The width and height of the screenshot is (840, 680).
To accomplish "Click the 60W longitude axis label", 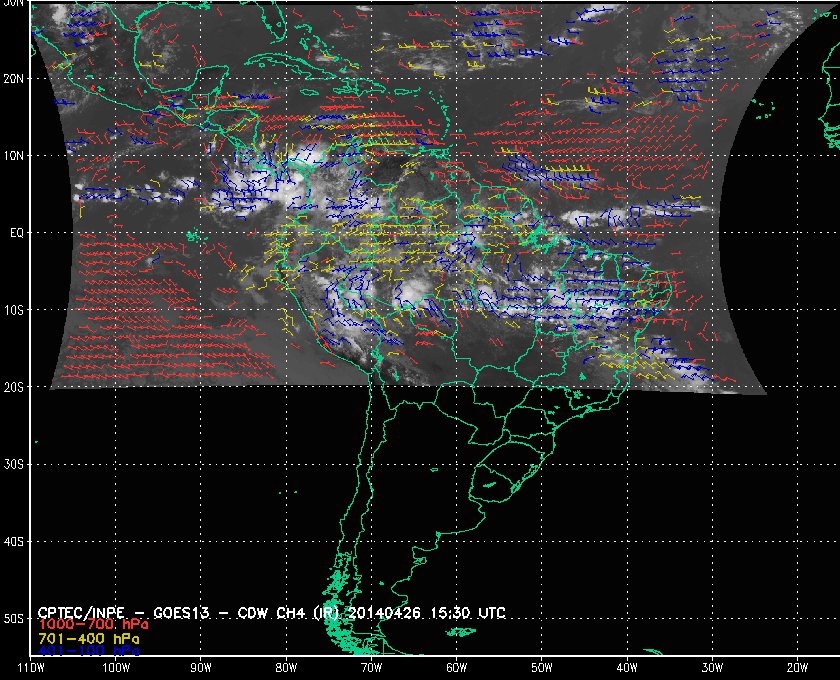I will 456,667.
